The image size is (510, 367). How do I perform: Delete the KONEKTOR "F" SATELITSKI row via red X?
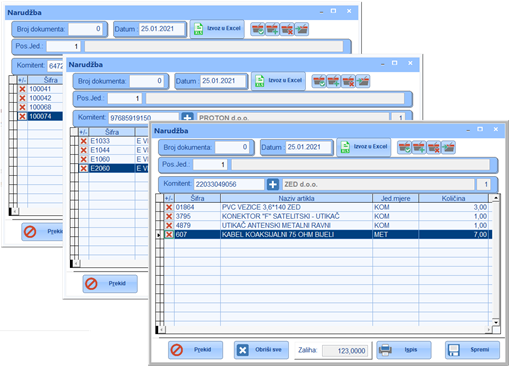pyautogui.click(x=169, y=216)
